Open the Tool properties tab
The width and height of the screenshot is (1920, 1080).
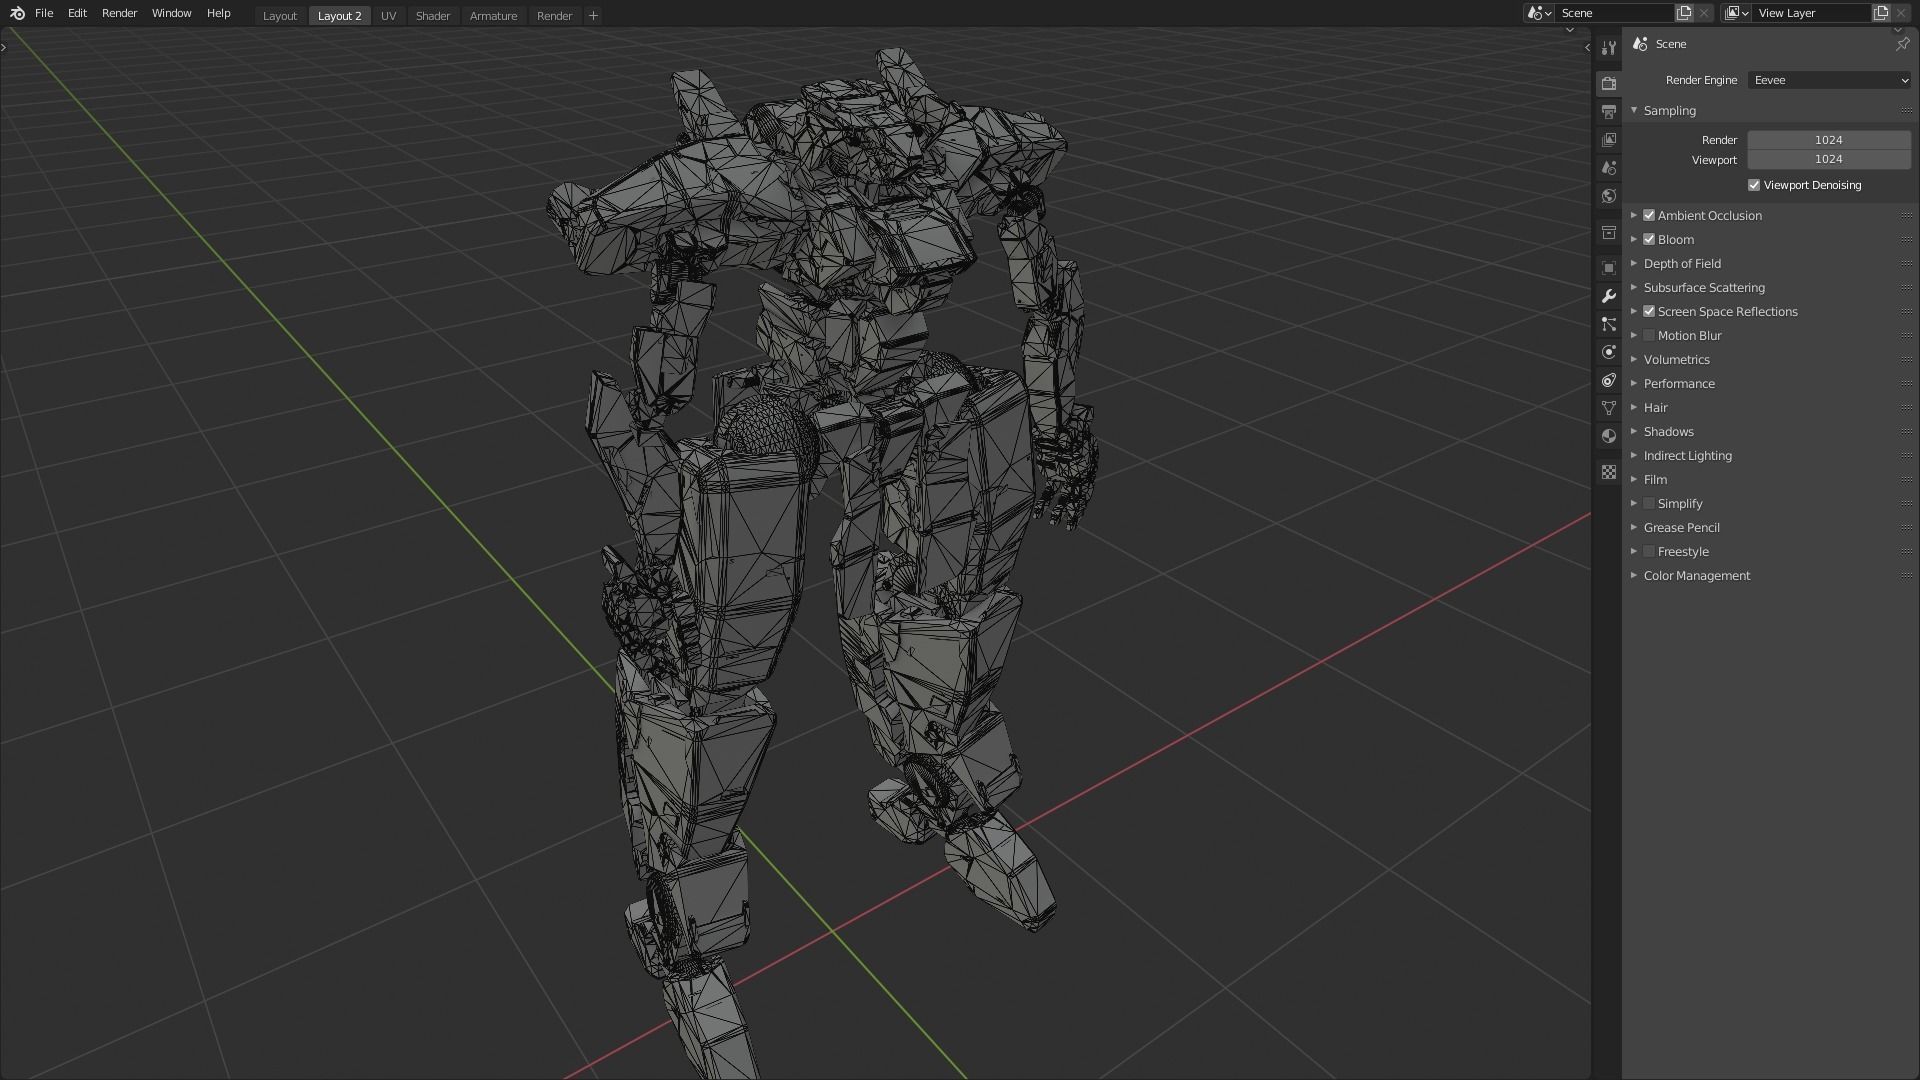pyautogui.click(x=1608, y=48)
